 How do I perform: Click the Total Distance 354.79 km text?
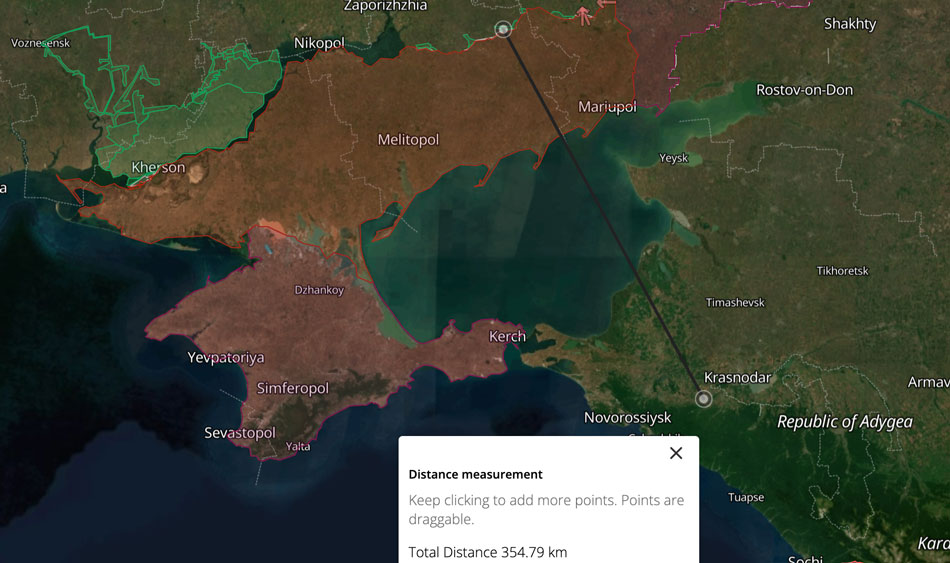[x=488, y=552]
